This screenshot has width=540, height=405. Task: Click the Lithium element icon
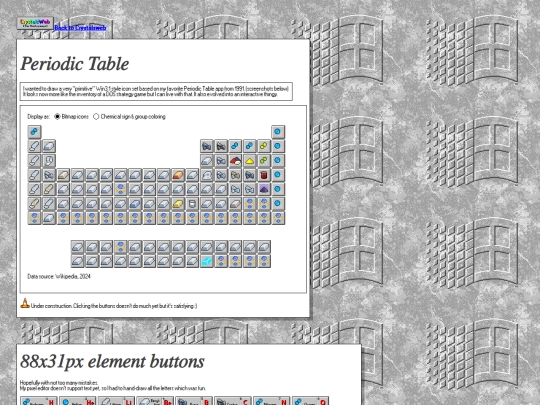click(x=34, y=146)
